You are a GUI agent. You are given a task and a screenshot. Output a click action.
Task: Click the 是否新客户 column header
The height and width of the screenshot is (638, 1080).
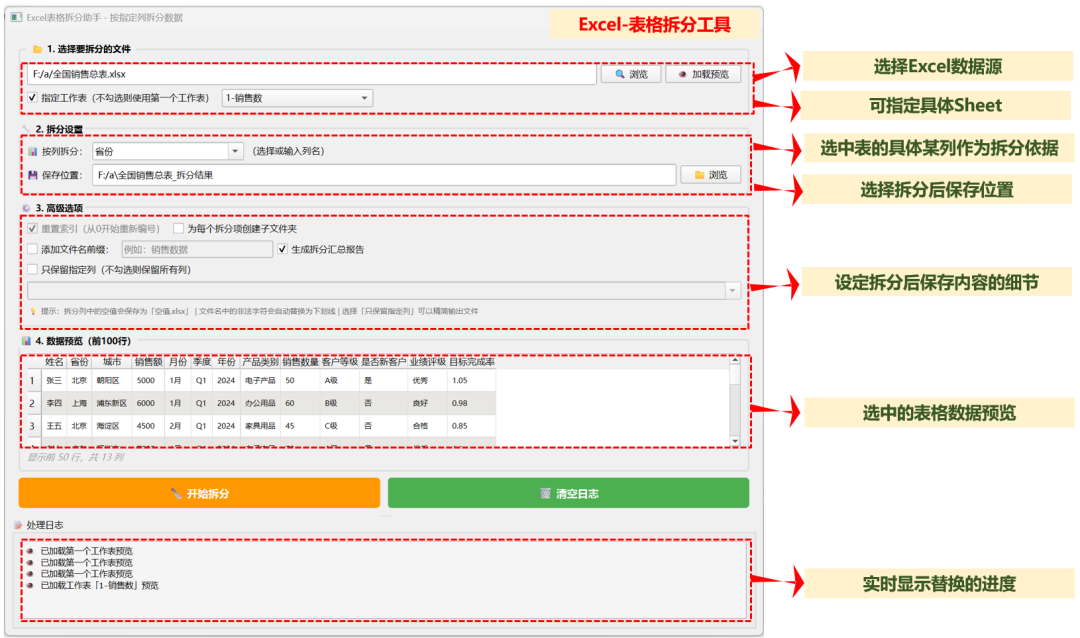point(384,362)
